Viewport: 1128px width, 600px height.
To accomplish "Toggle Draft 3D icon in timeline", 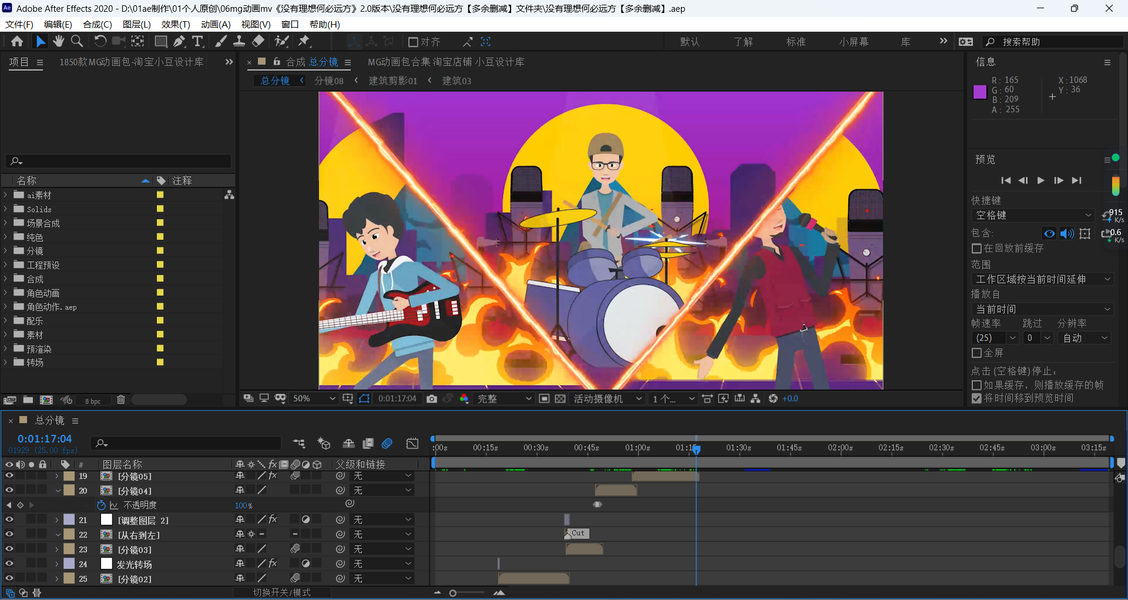I will coord(324,444).
